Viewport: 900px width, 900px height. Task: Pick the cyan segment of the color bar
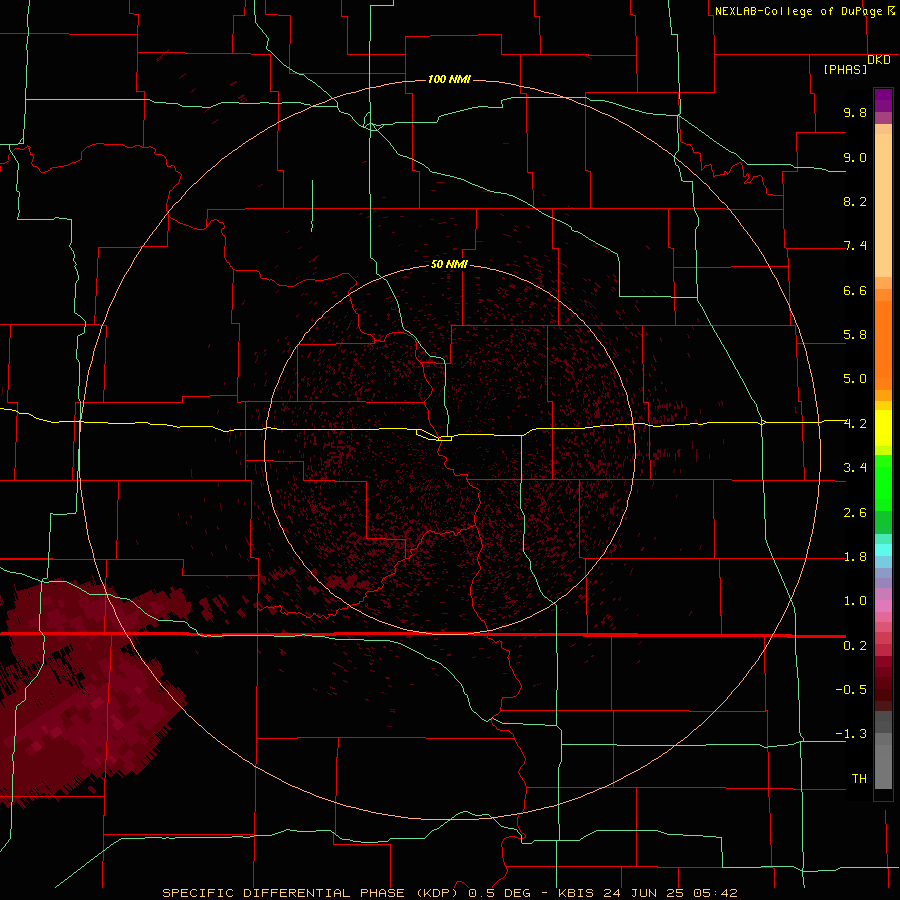point(883,549)
